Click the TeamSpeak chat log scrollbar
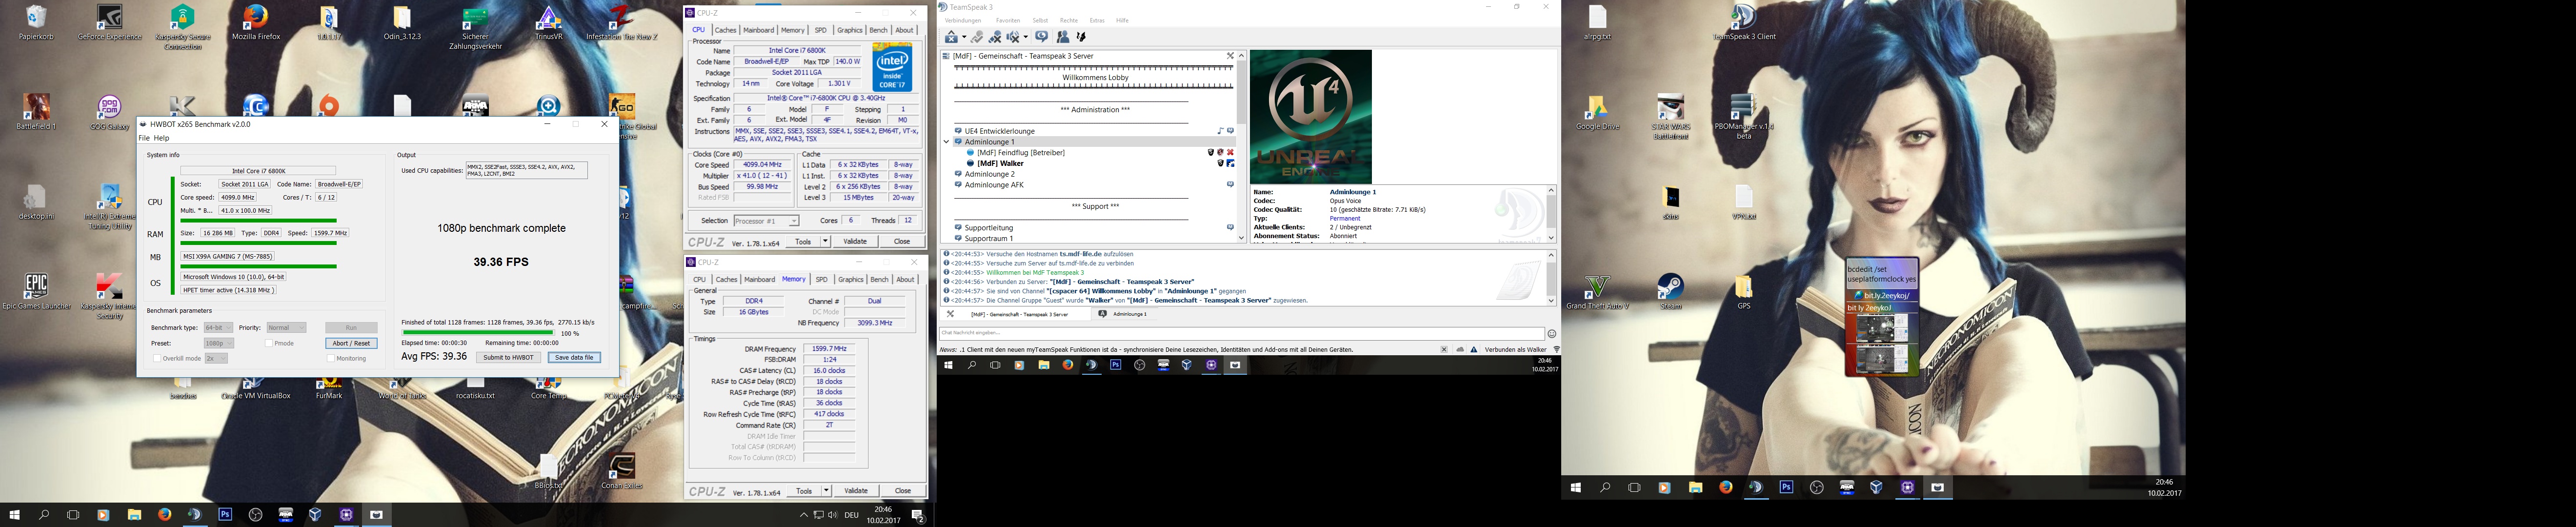The image size is (2576, 527). click(x=1551, y=278)
